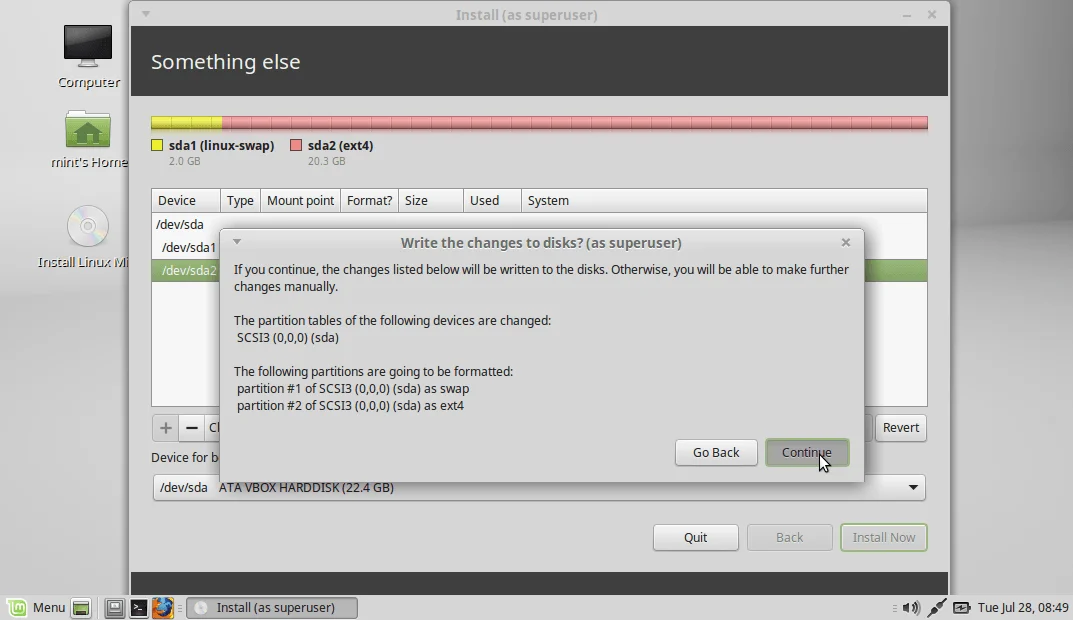Click the network icon in the tray

[937, 607]
